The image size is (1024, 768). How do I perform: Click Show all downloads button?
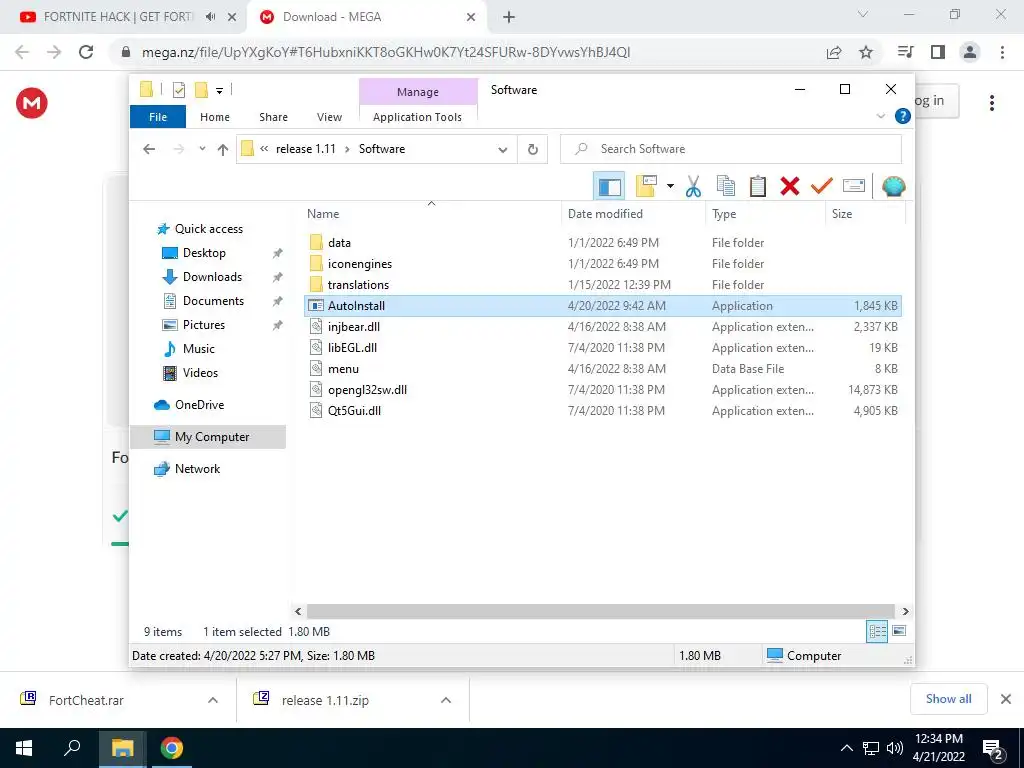pyautogui.click(x=948, y=699)
